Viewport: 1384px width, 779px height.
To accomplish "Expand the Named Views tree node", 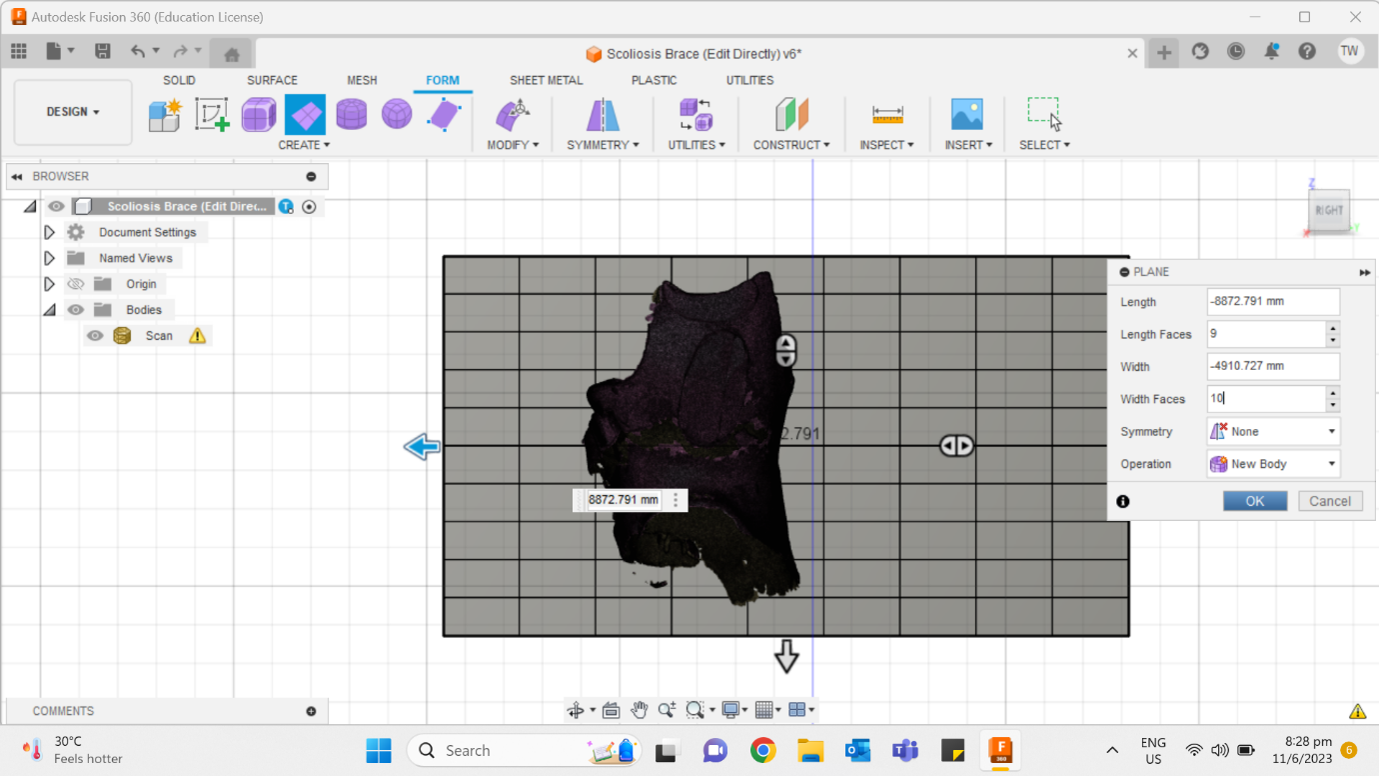I will pos(49,259).
